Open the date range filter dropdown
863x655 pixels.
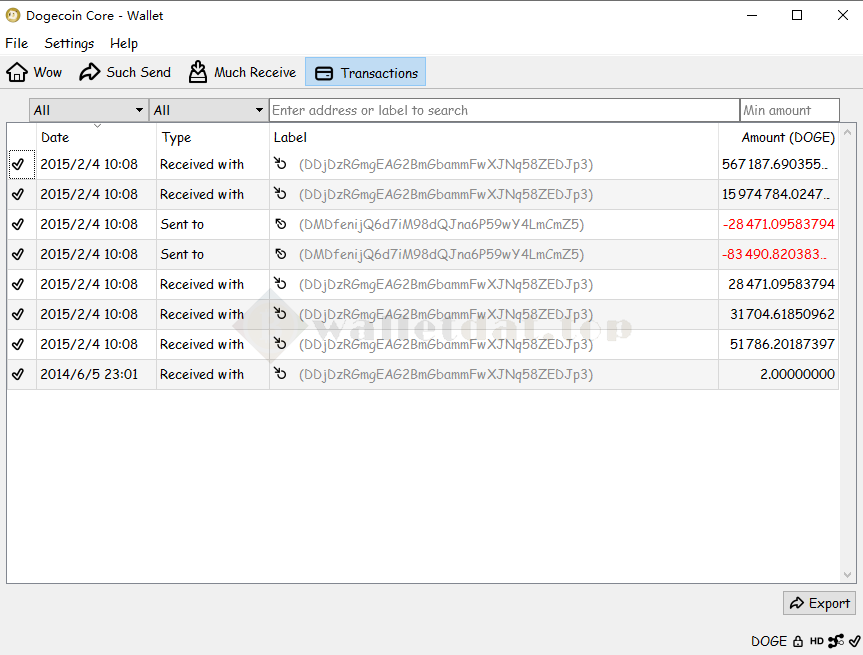point(88,110)
